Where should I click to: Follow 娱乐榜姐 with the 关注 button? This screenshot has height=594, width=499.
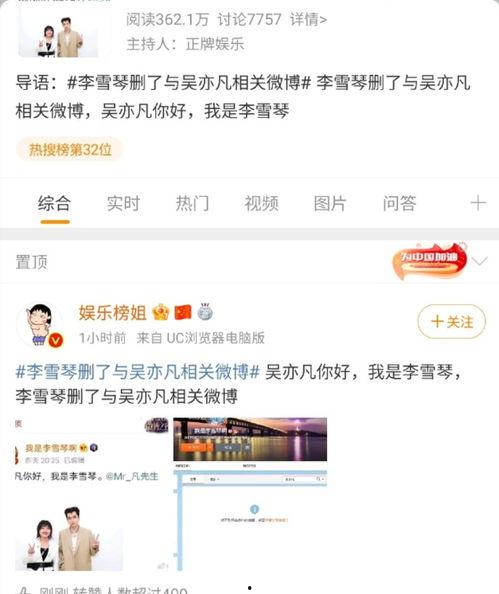click(x=452, y=322)
